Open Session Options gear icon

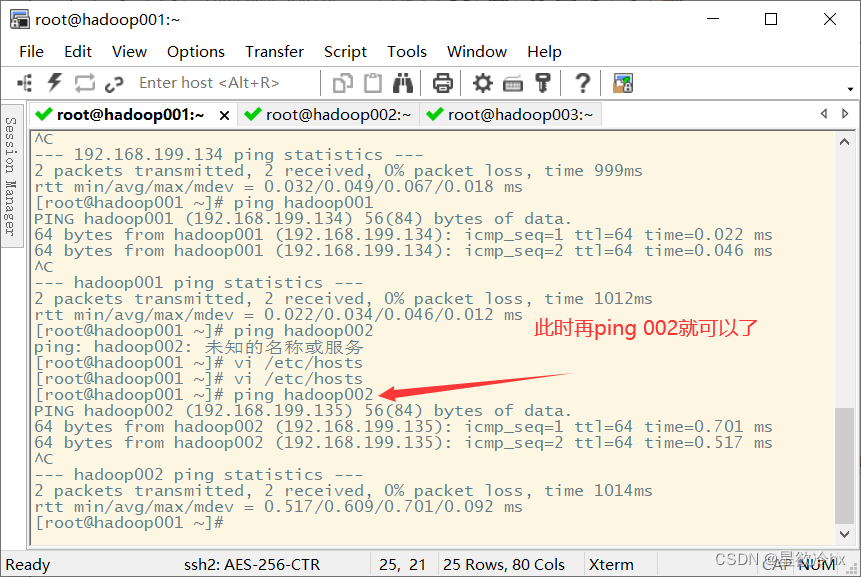(x=483, y=83)
